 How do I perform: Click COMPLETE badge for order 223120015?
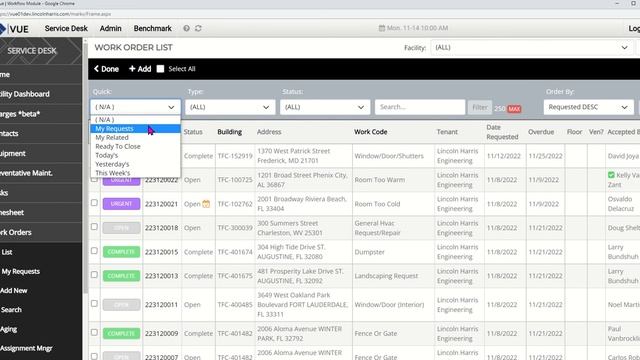pos(121,252)
